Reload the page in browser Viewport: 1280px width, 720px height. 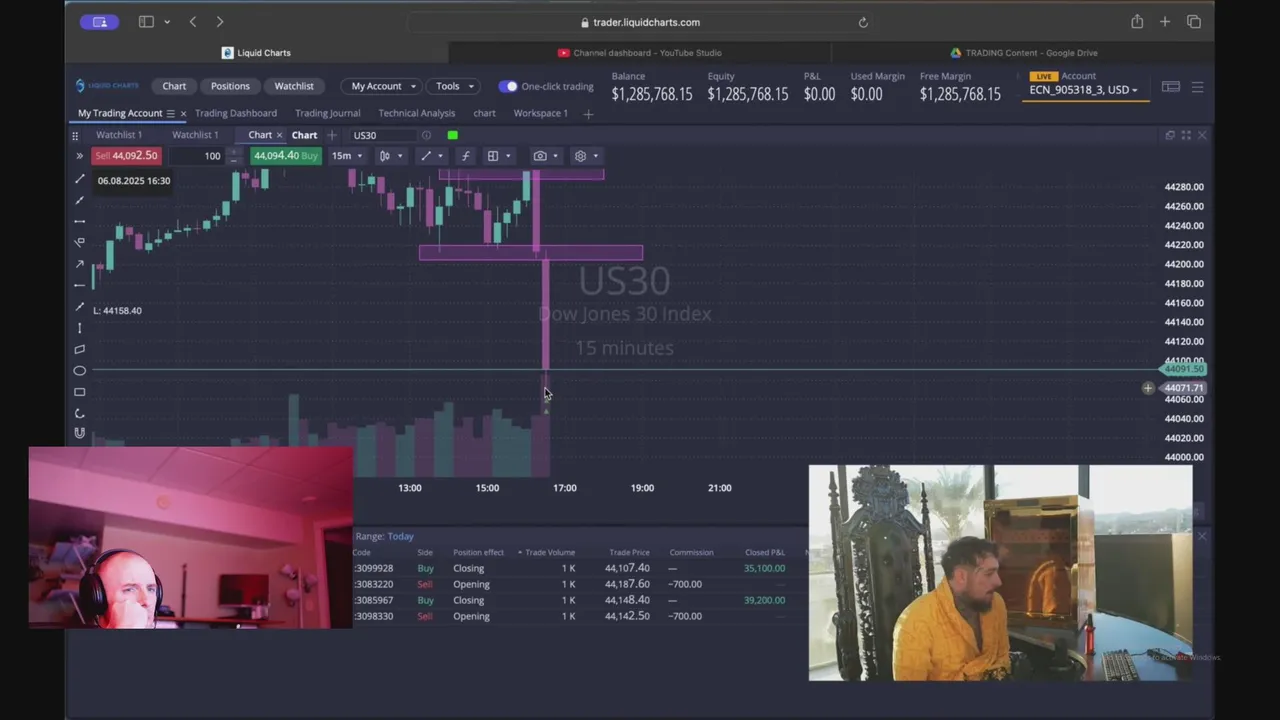pyautogui.click(x=863, y=22)
